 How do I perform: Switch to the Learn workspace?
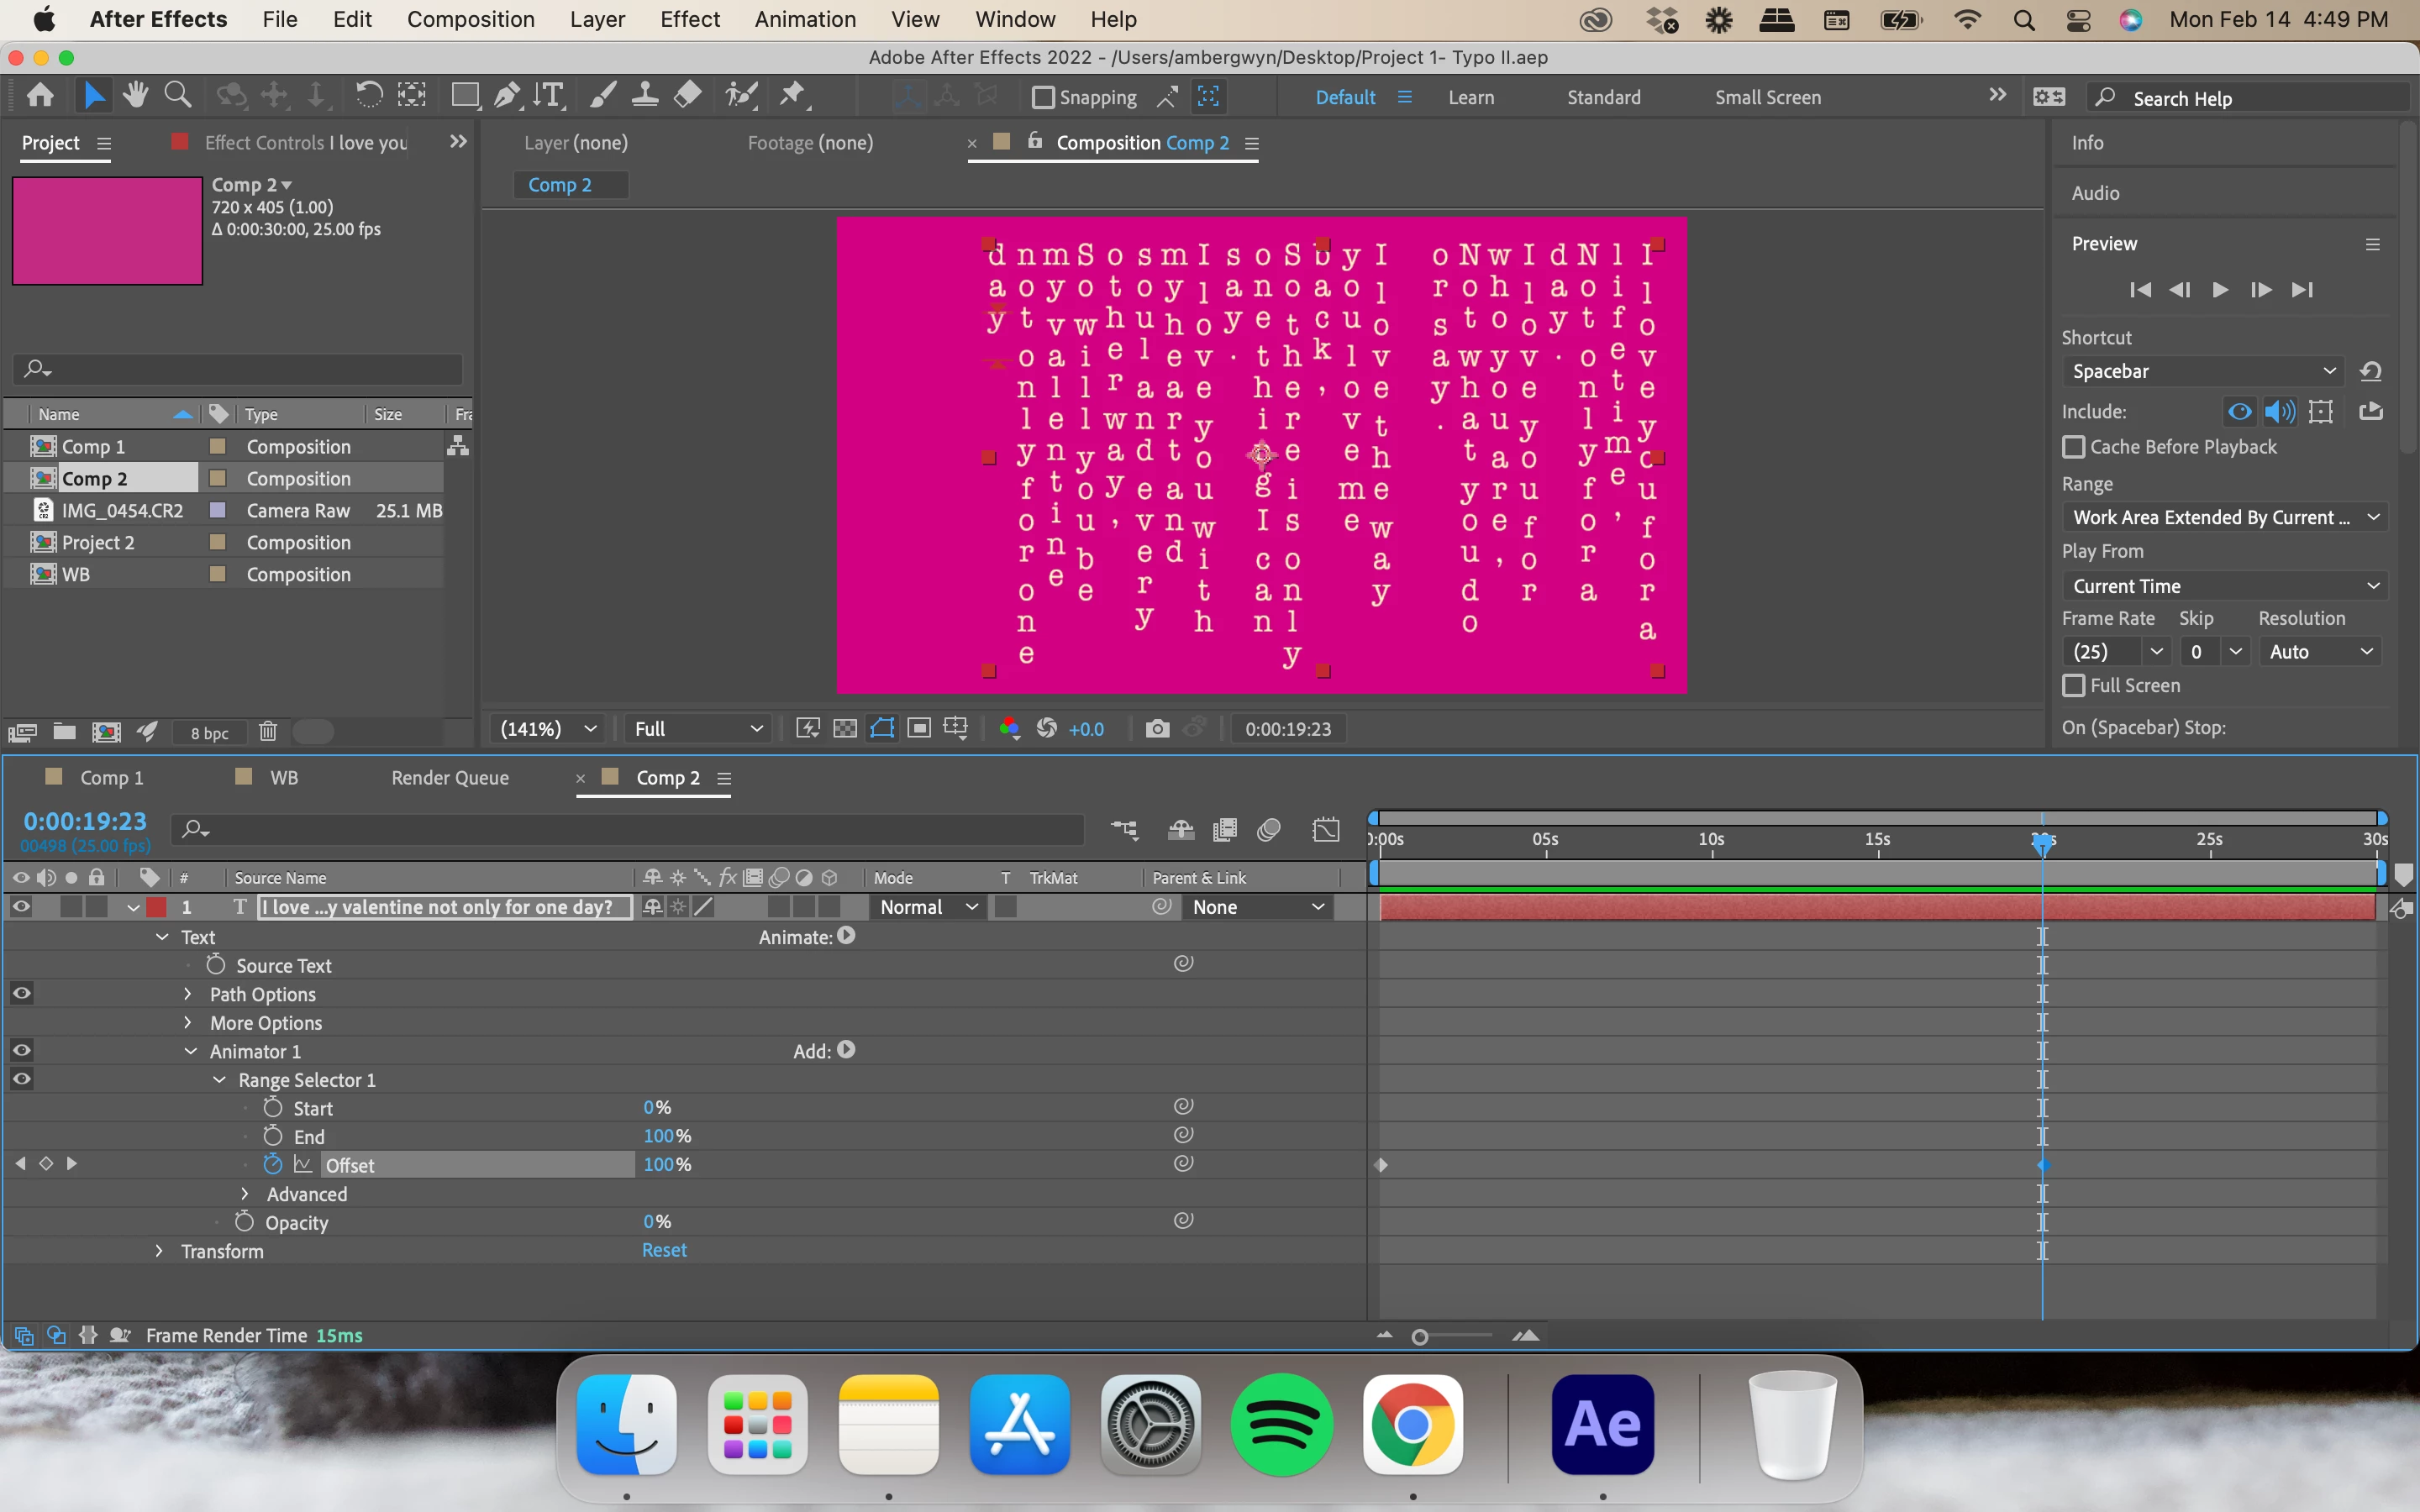1470,97
